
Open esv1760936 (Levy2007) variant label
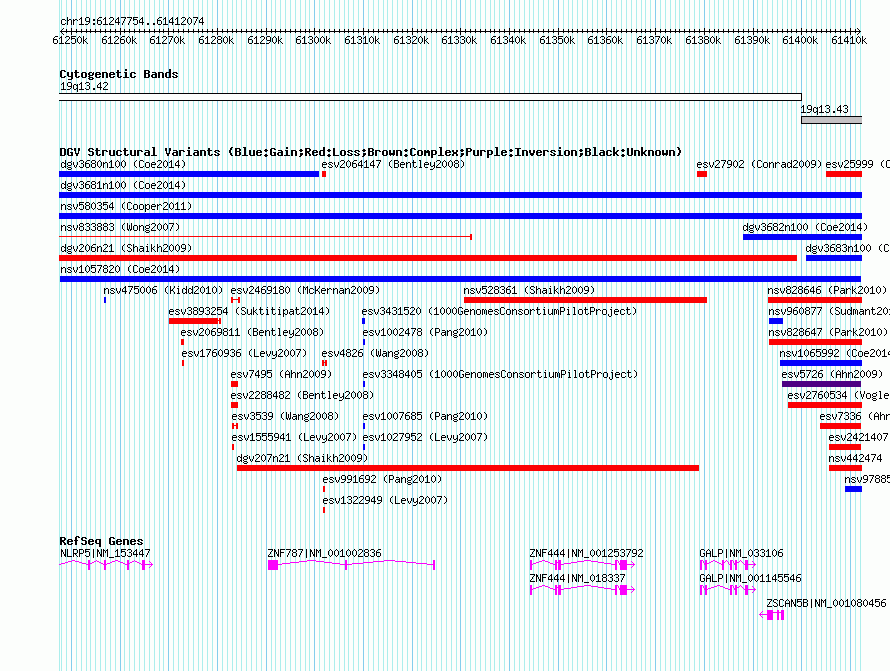coord(244,353)
